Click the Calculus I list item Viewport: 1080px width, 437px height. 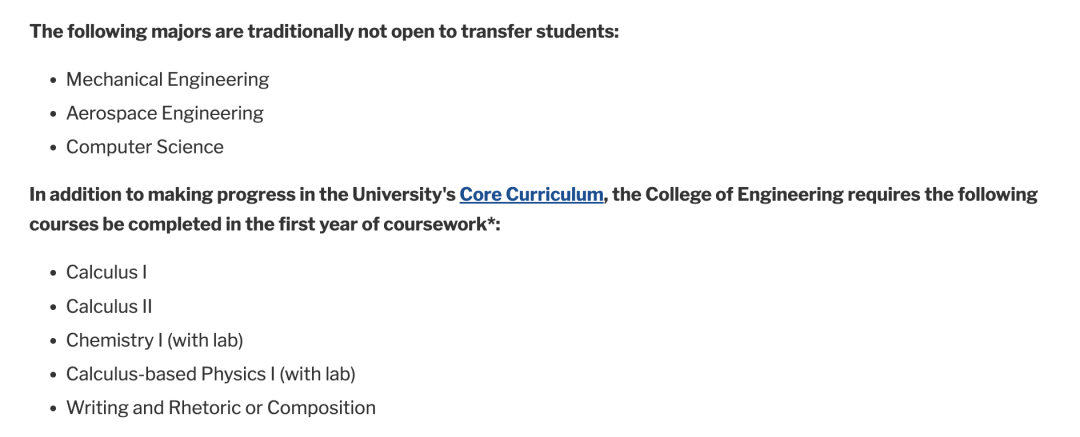(x=107, y=272)
